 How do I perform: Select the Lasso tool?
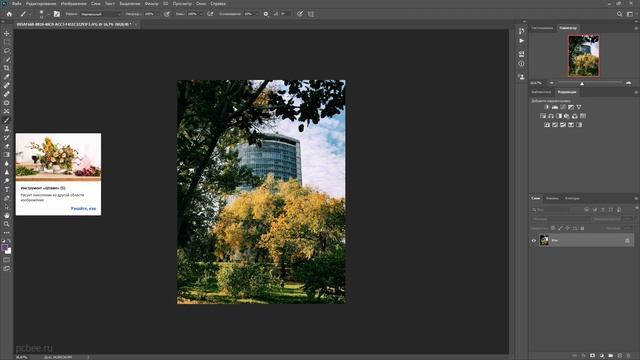pyautogui.click(x=7, y=51)
